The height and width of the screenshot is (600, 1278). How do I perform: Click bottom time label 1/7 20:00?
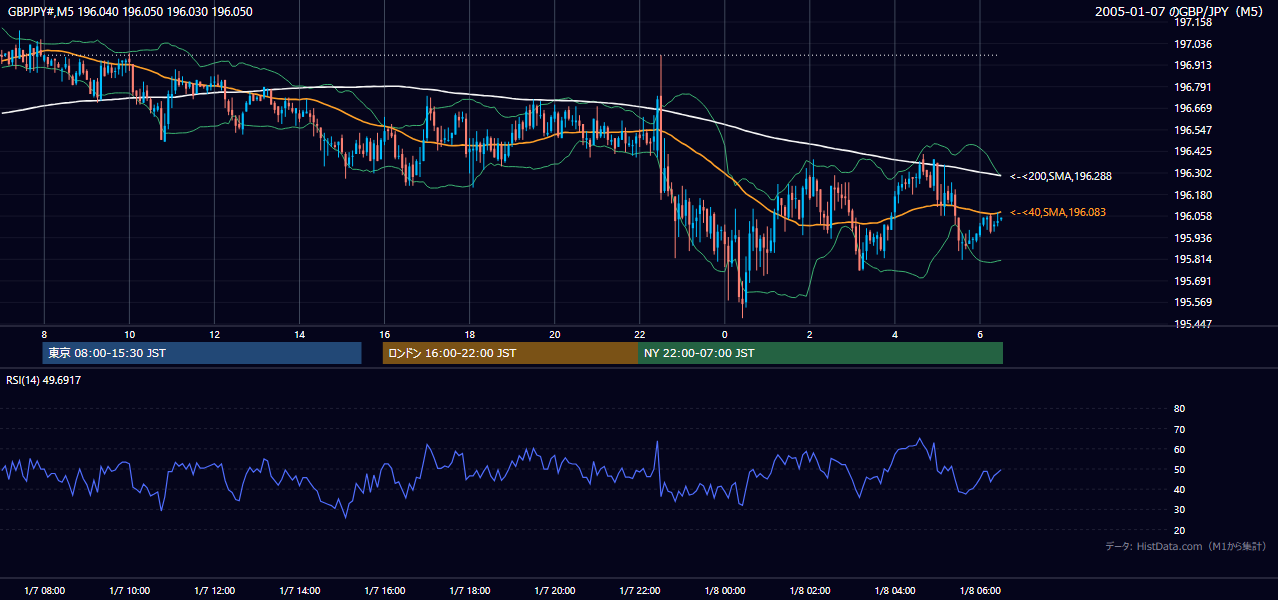tap(555, 590)
